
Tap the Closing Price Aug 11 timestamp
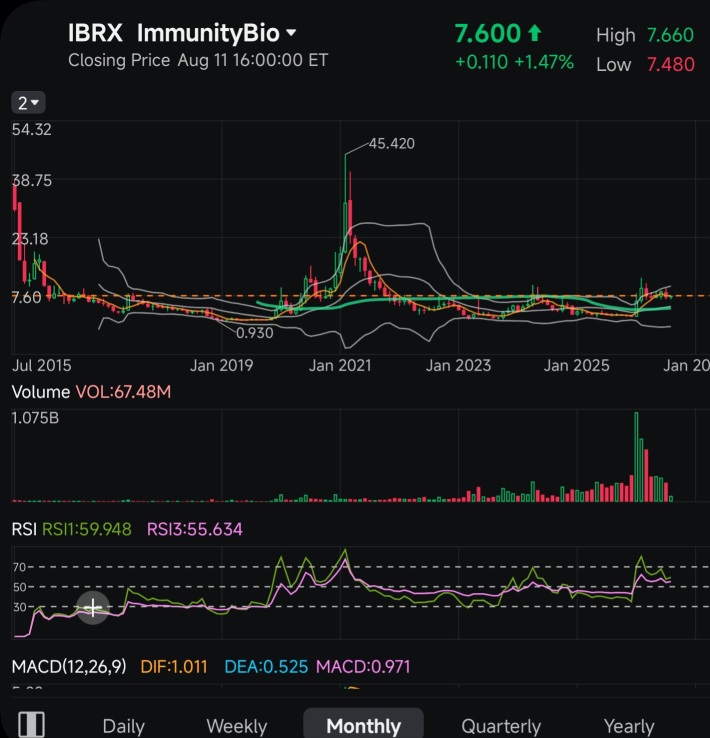point(198,60)
